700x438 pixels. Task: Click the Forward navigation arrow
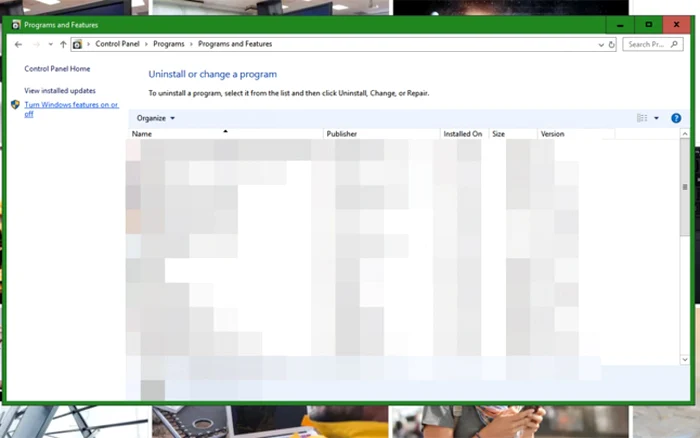[x=36, y=44]
